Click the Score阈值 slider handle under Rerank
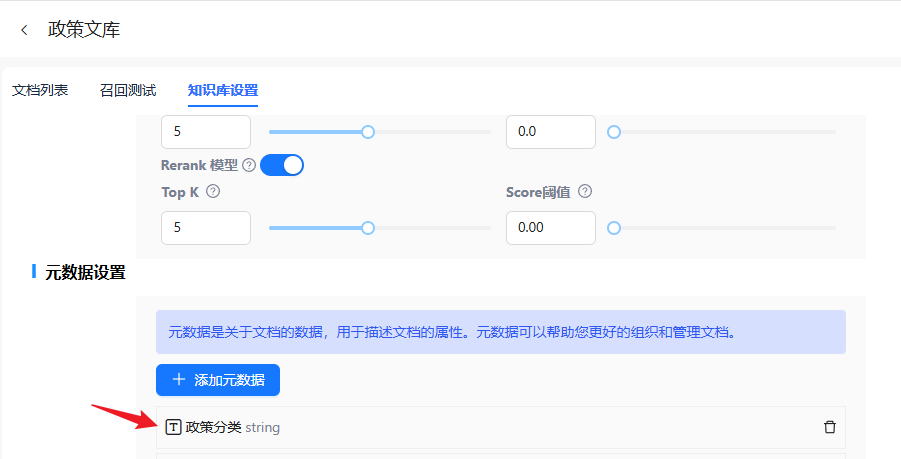Image resolution: width=901 pixels, height=459 pixels. 614,228
